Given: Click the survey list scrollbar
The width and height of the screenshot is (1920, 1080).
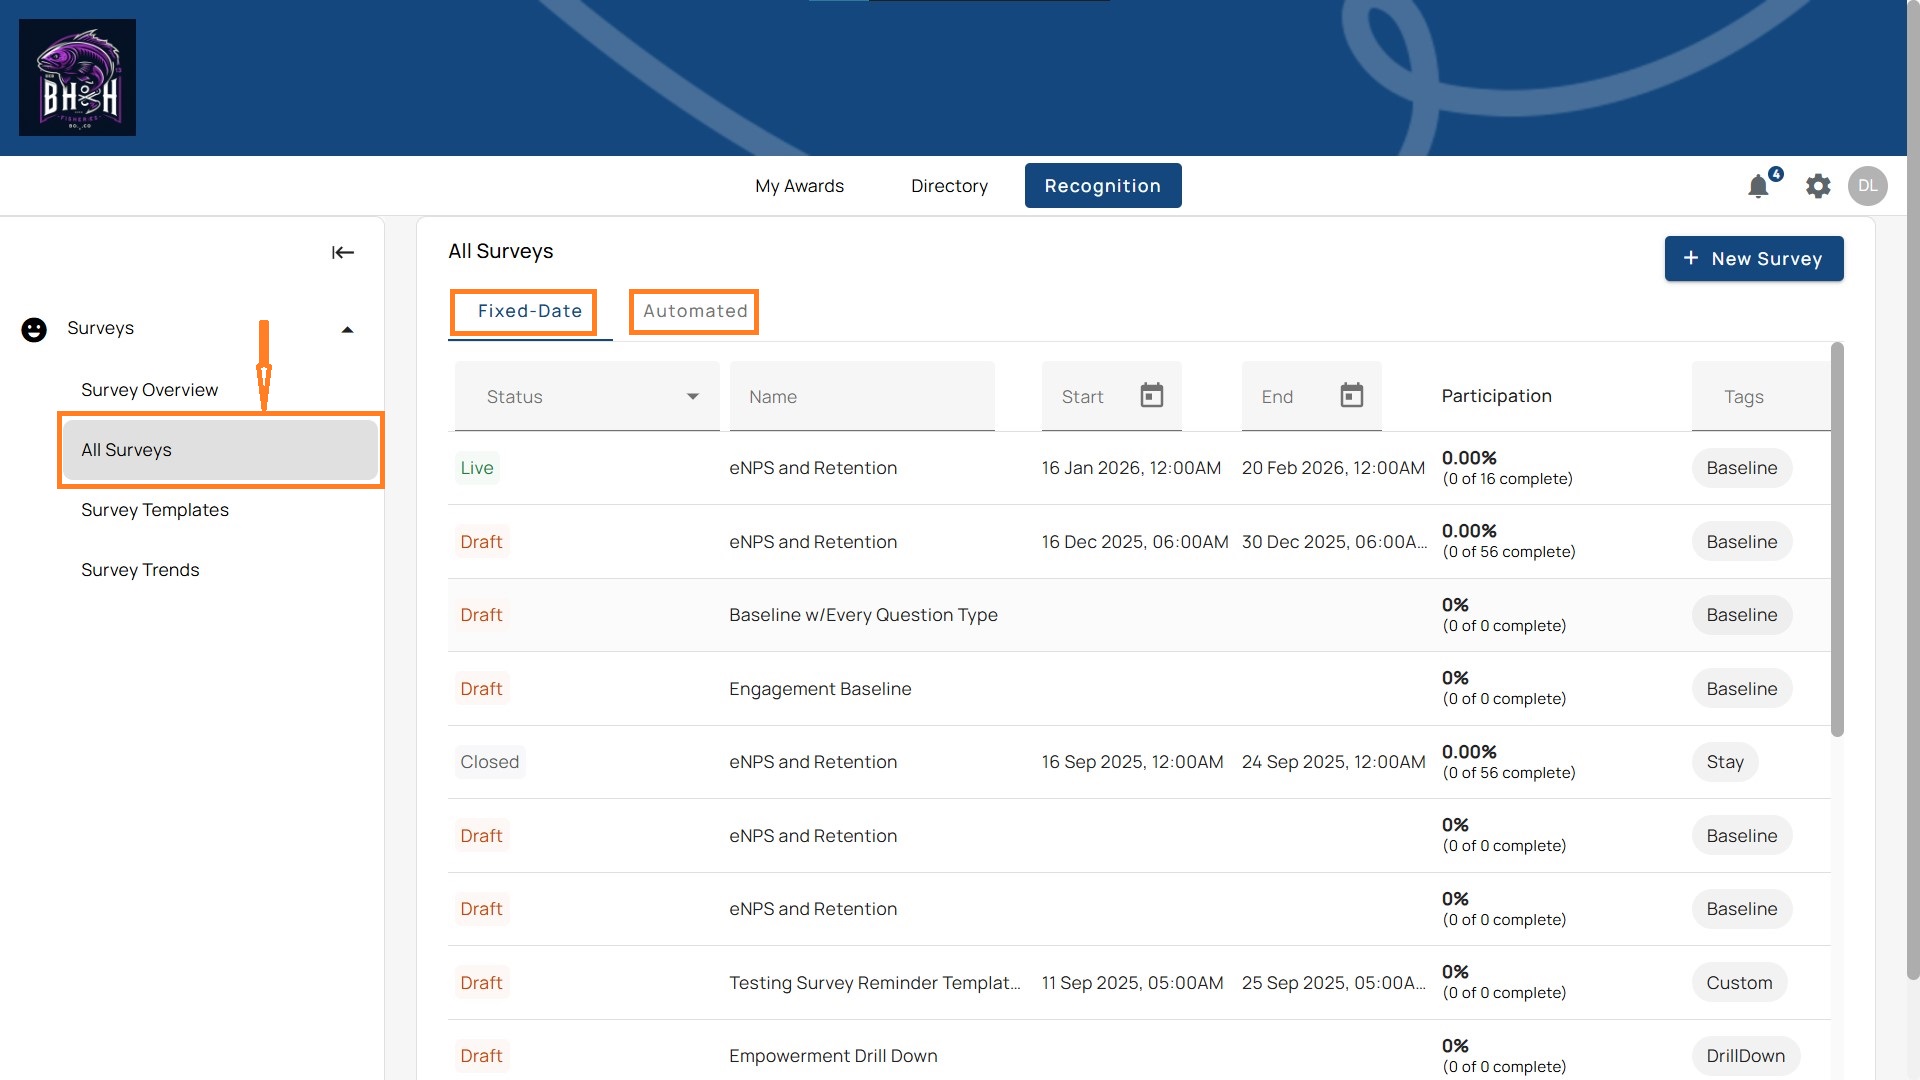Looking at the screenshot, I should point(1837,540).
